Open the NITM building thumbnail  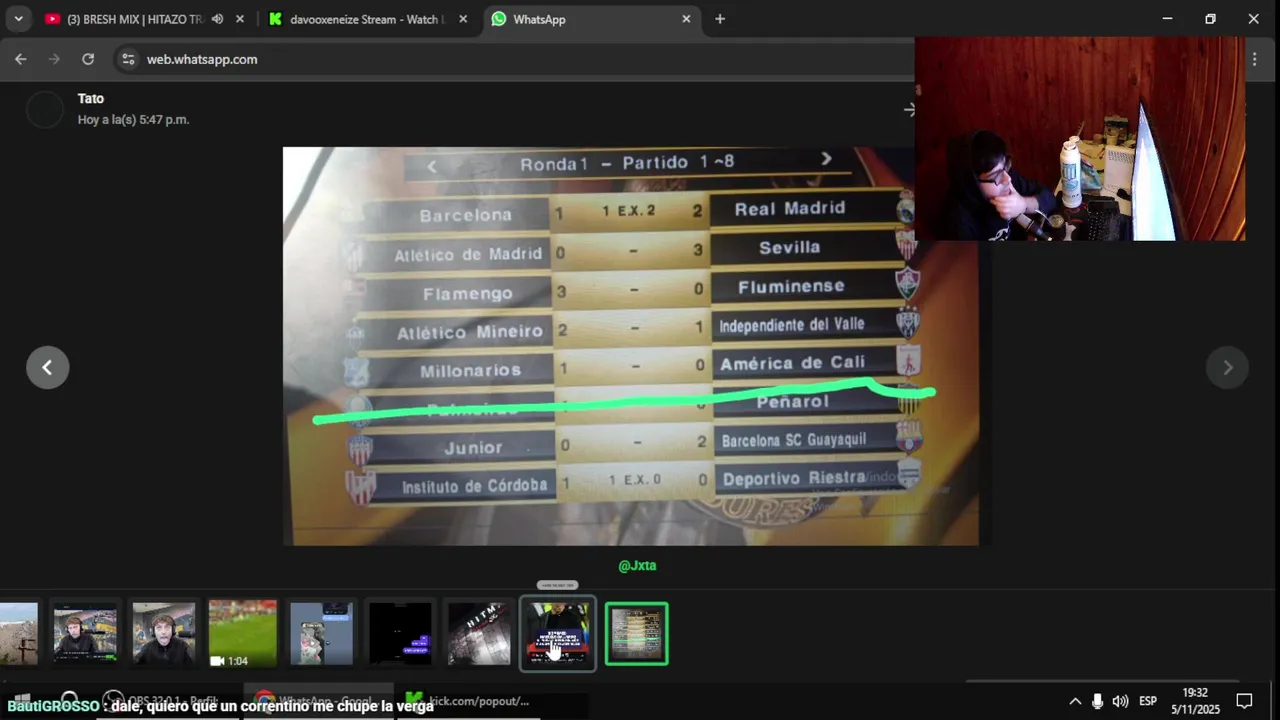pos(479,633)
